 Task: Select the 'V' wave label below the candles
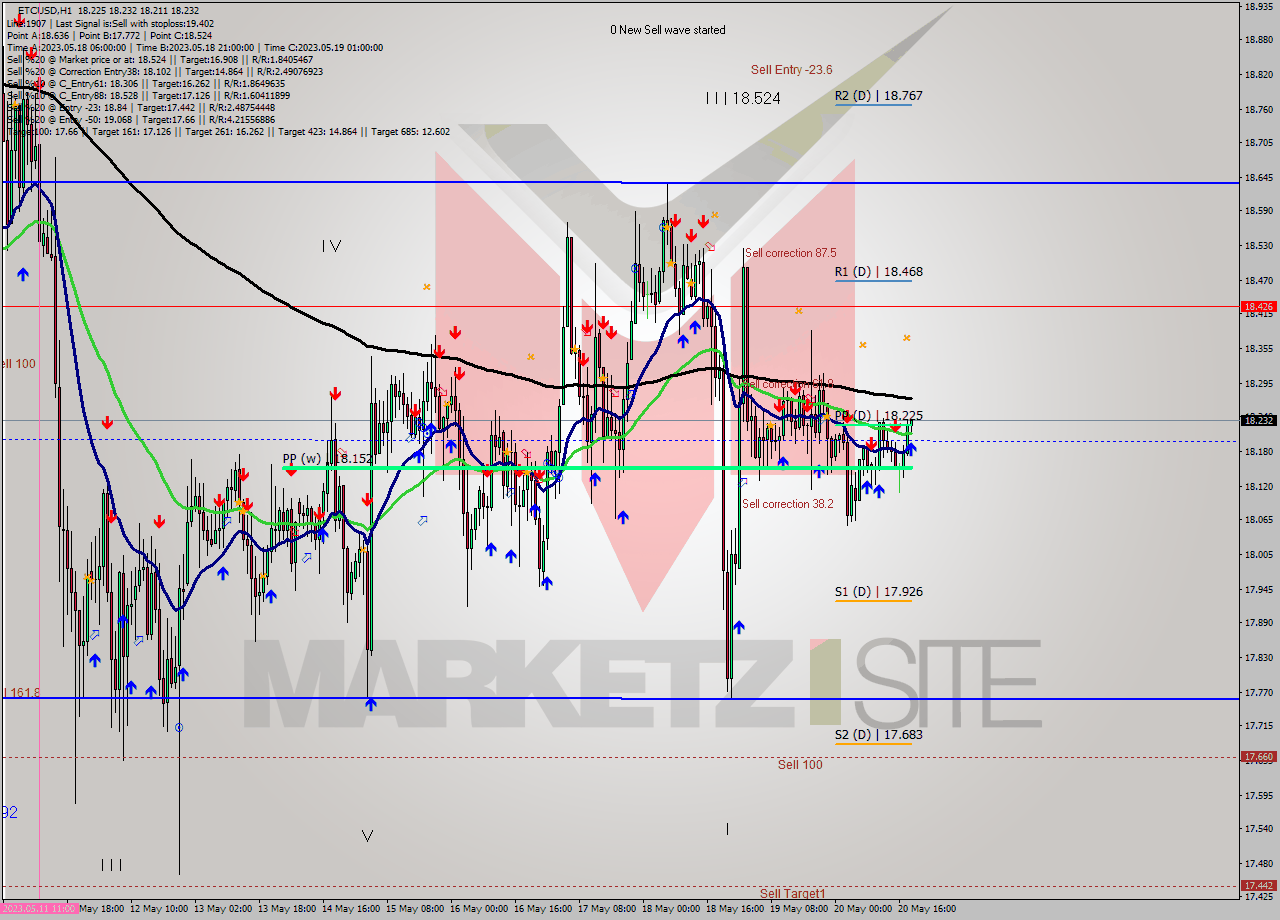367,836
